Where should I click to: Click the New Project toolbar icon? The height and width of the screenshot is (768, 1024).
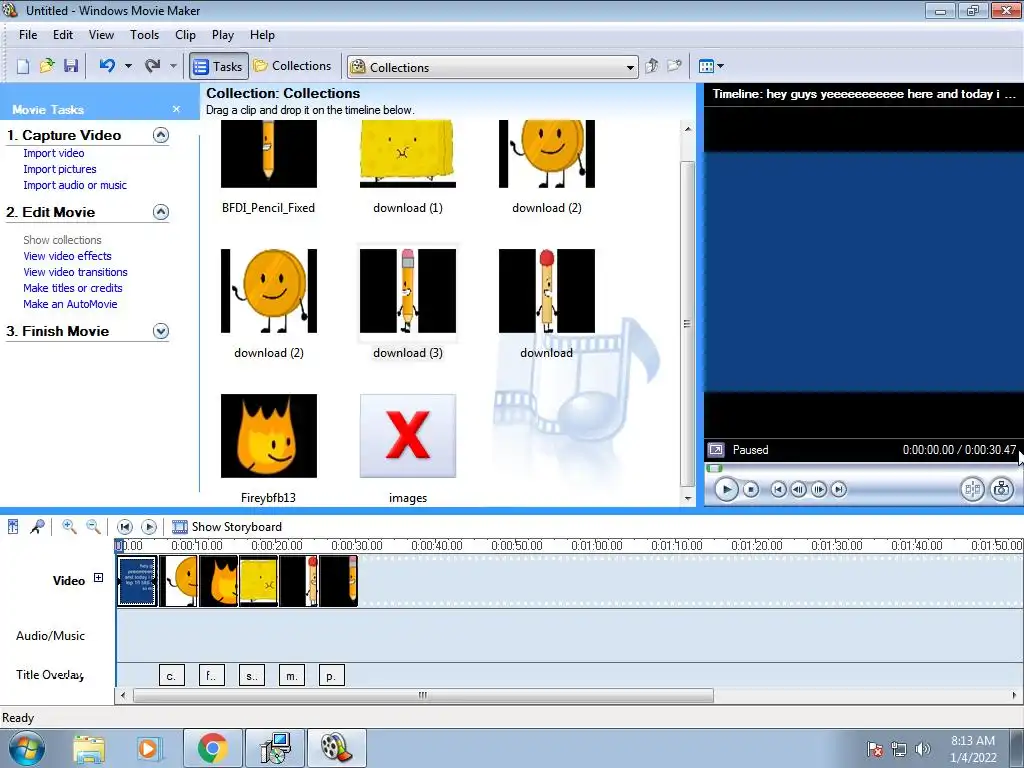23,66
